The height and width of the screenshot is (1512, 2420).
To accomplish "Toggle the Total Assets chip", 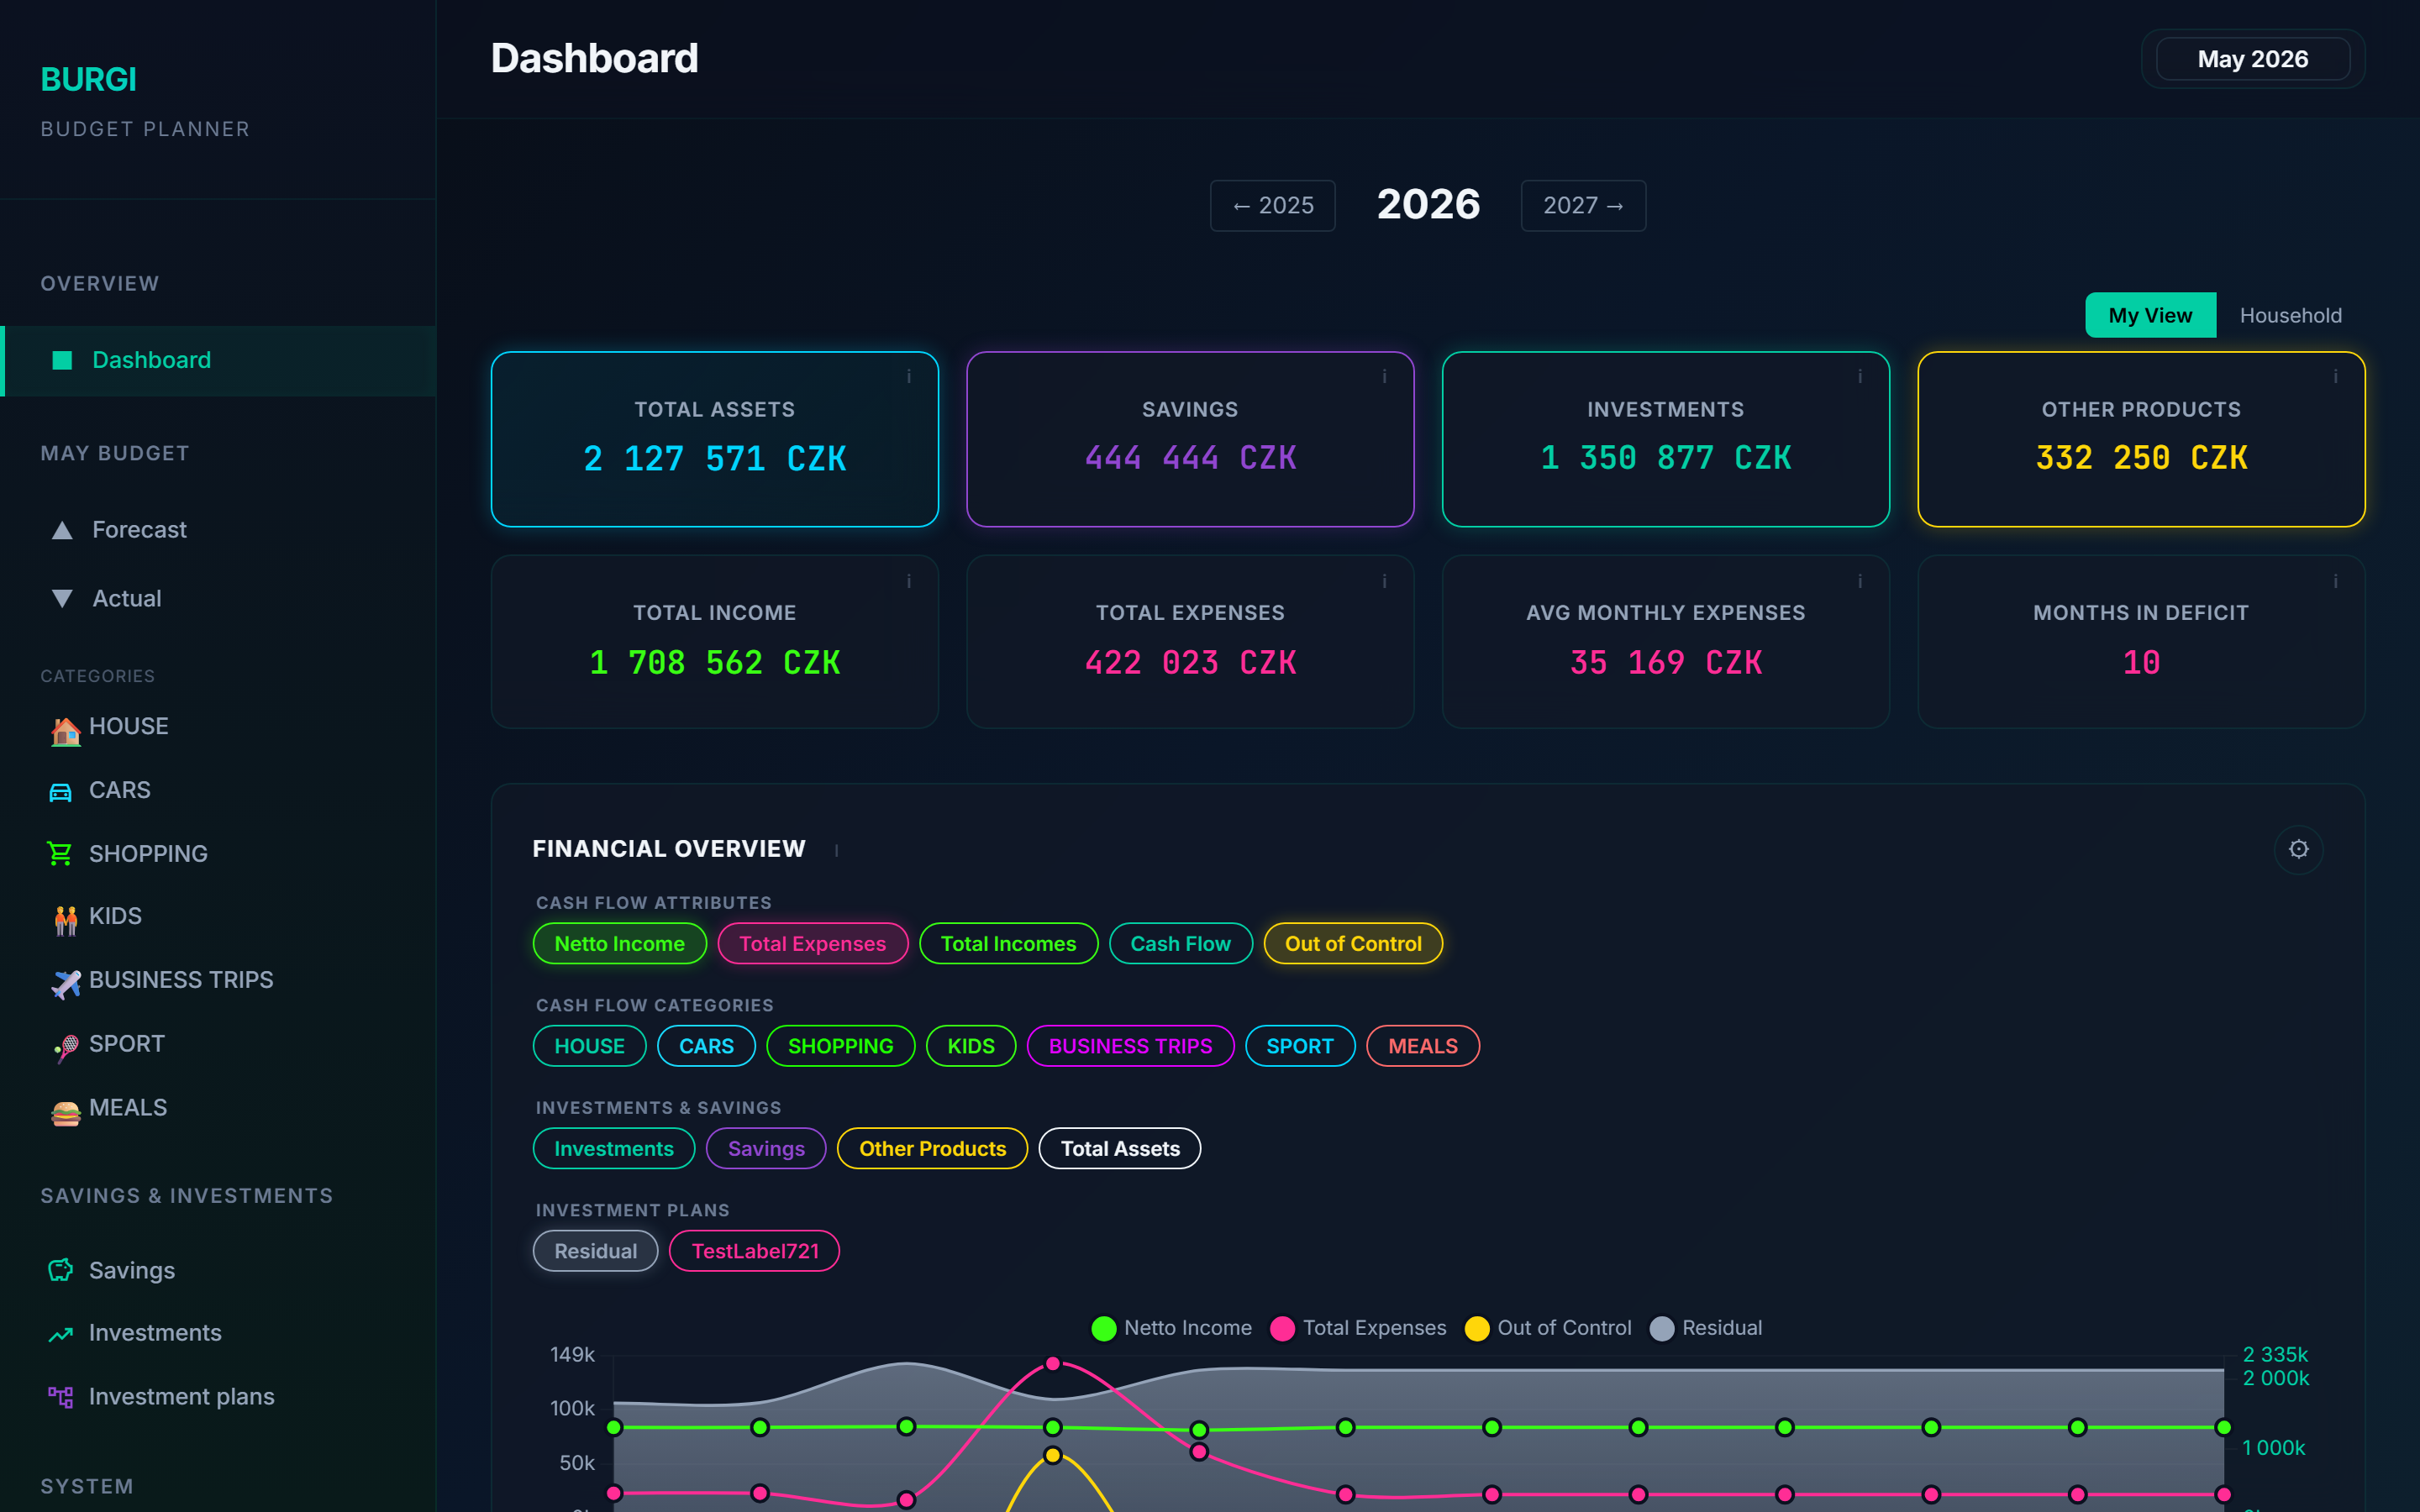I will 1120,1148.
